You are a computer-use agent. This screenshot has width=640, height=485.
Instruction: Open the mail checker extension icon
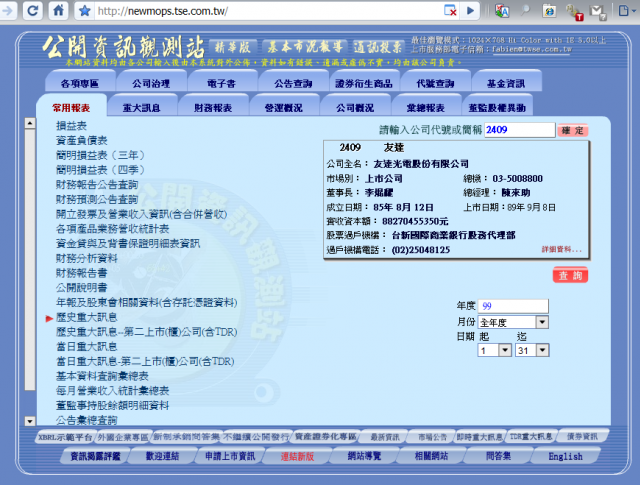(x=598, y=12)
